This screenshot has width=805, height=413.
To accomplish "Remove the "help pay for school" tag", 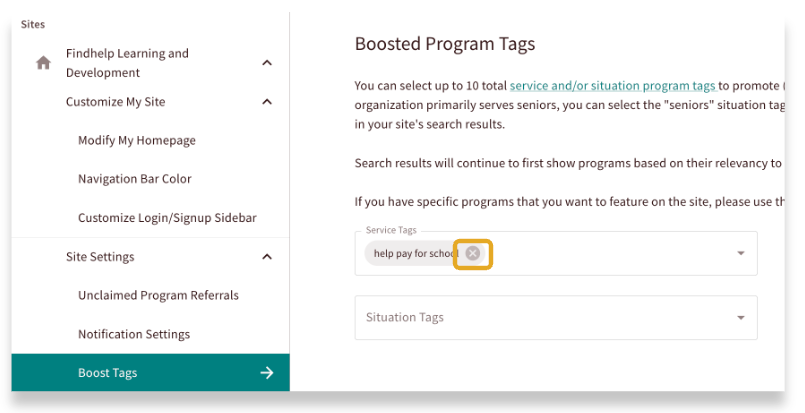I will click(473, 254).
